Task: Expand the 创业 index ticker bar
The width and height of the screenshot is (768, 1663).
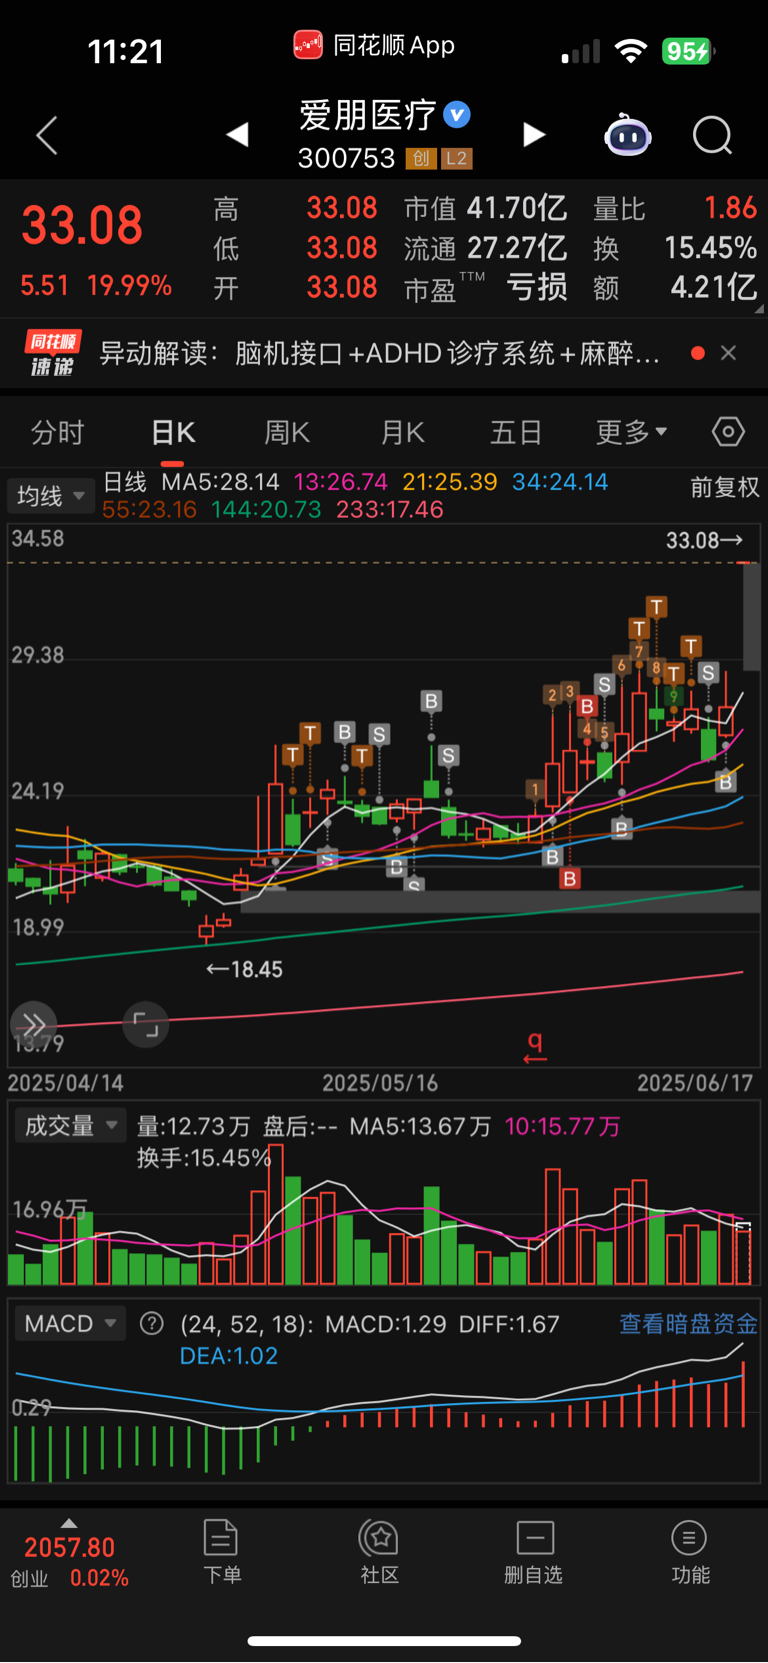Action: [x=69, y=1523]
